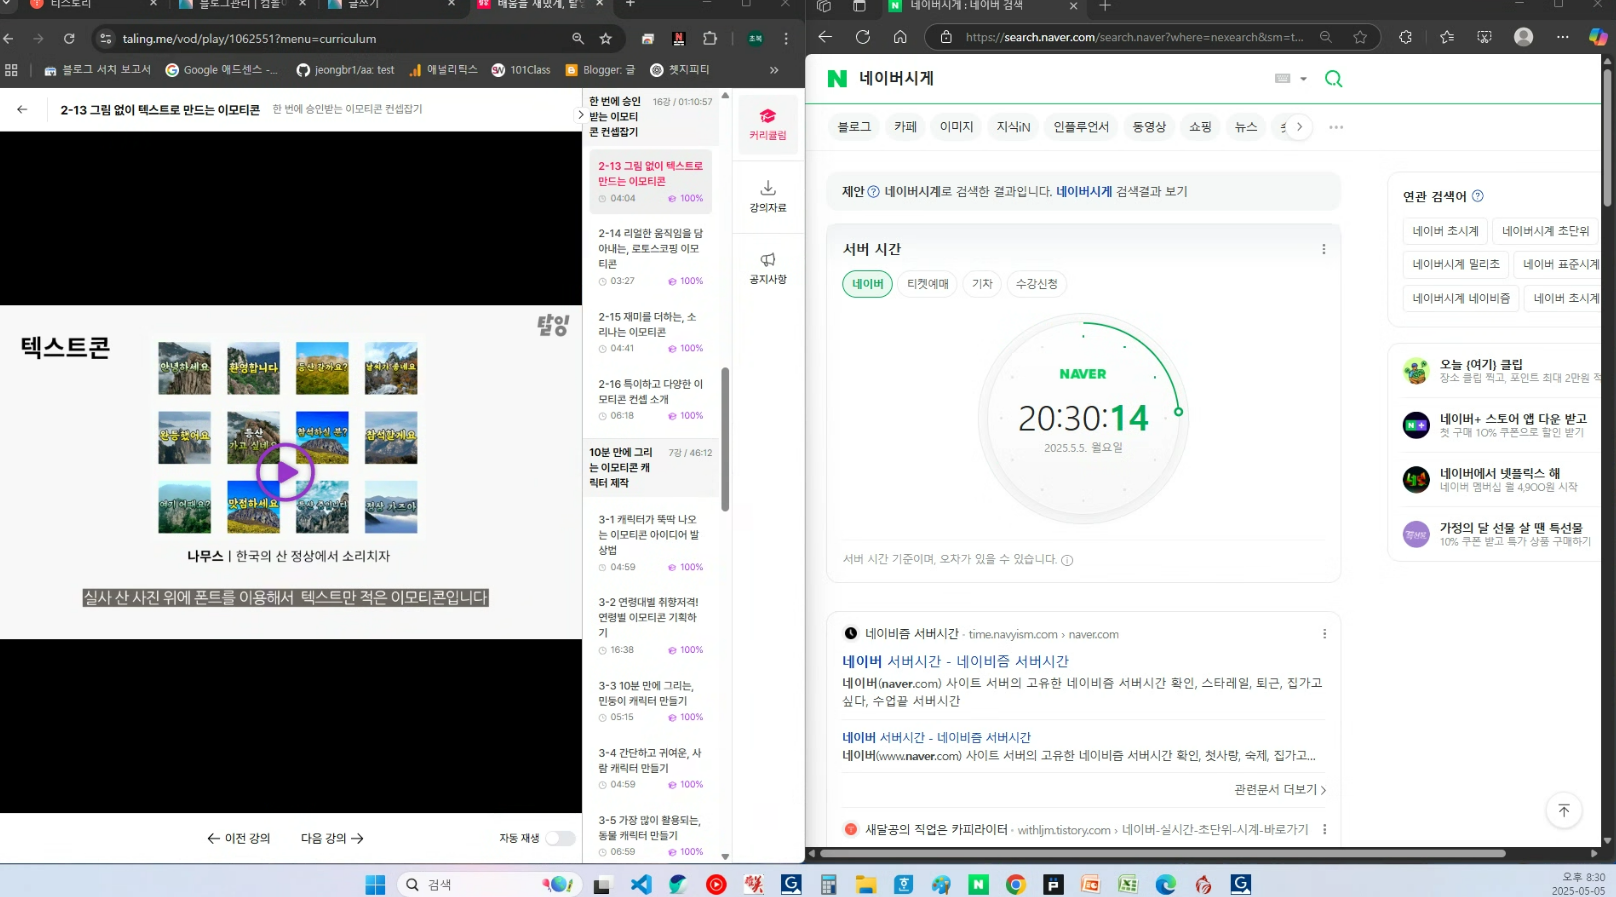Switch to Naver 뉴스 tab
This screenshot has width=1616, height=897.
click(x=1245, y=127)
